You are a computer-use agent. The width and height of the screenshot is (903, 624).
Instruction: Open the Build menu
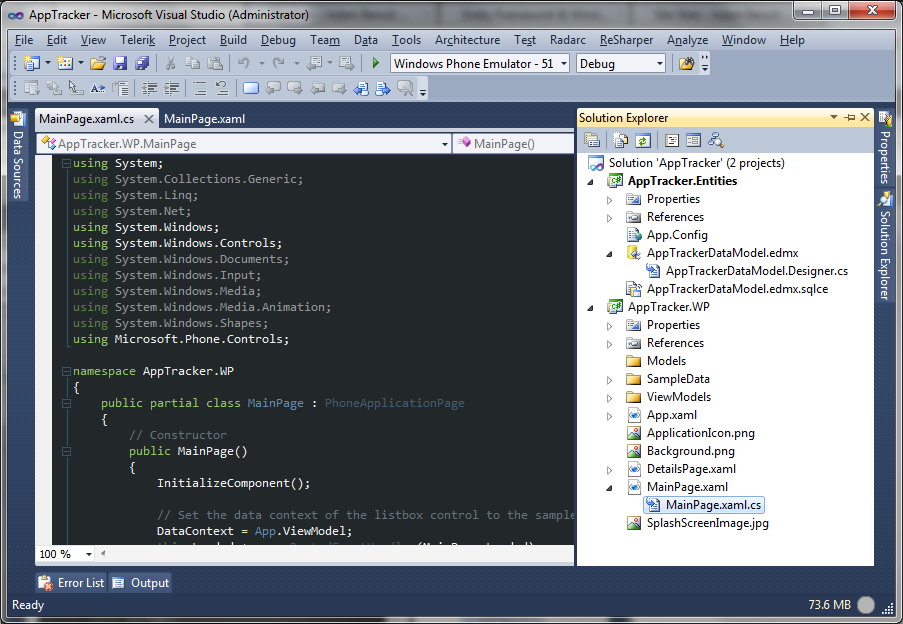click(x=233, y=40)
